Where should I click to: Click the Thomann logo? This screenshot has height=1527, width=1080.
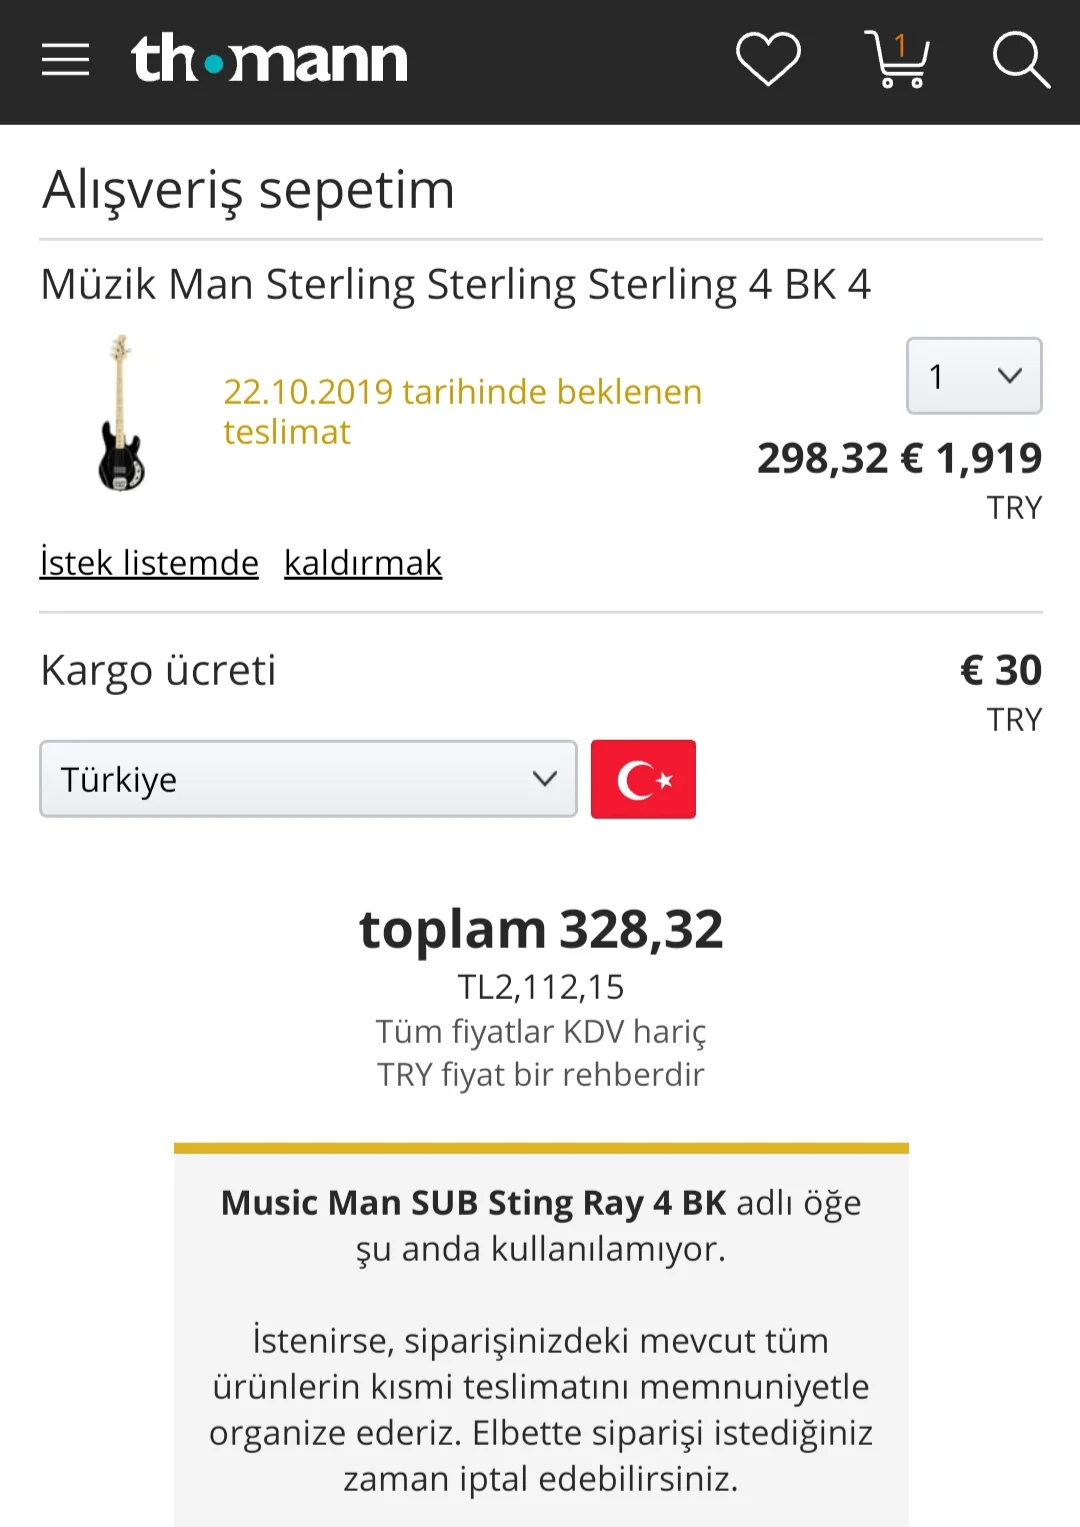pyautogui.click(x=269, y=59)
